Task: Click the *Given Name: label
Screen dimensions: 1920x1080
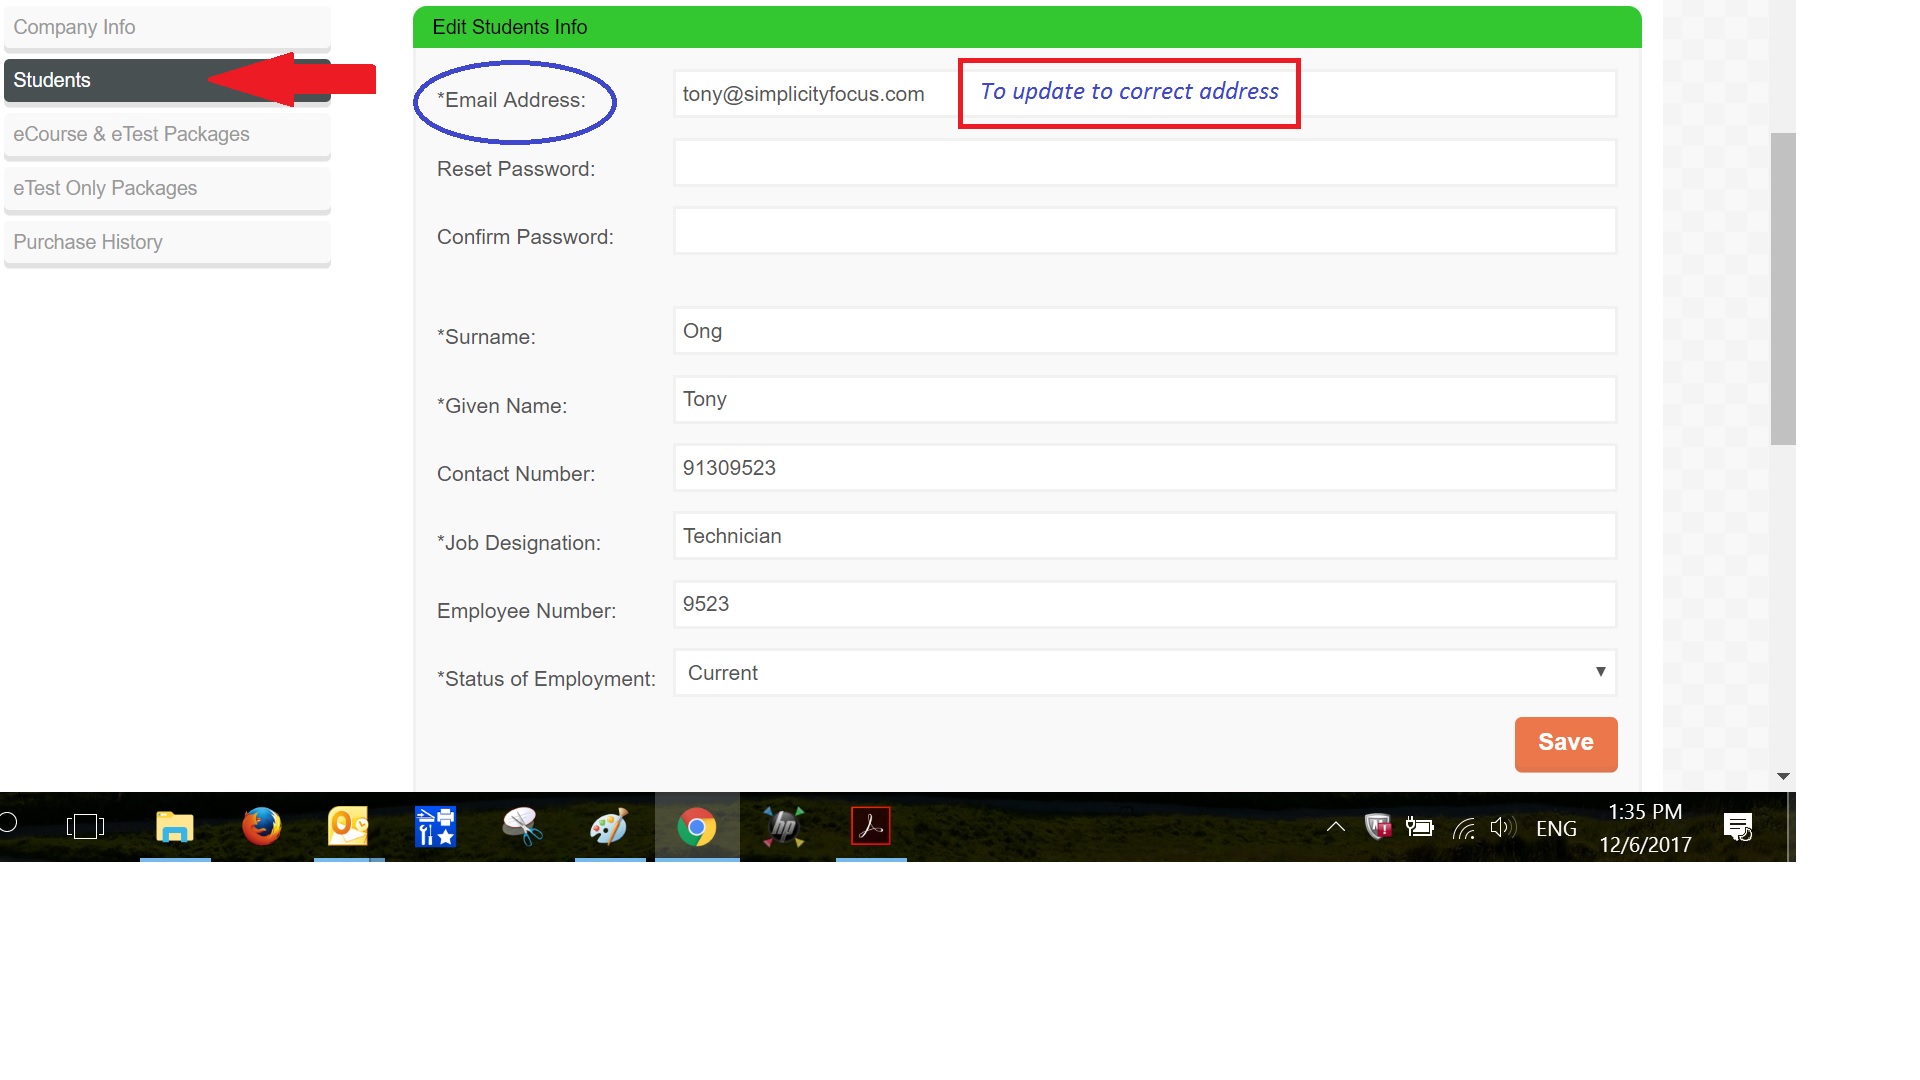Action: click(502, 407)
